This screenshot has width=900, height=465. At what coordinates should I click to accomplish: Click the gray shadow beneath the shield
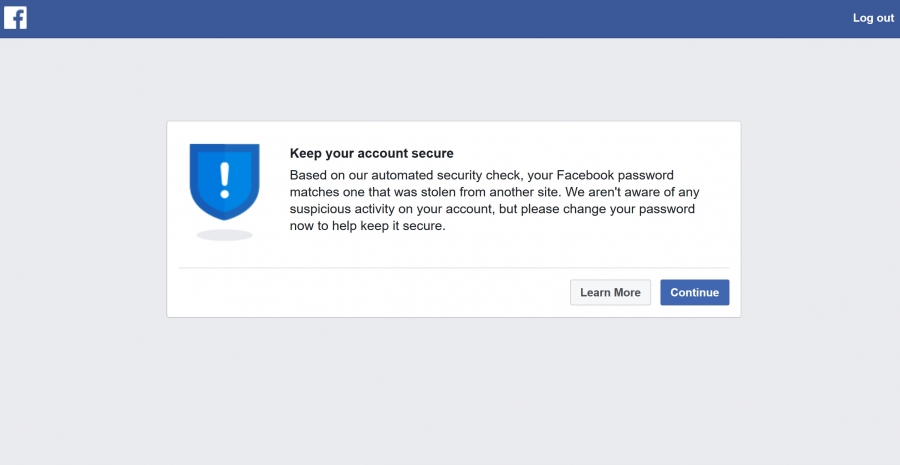pyautogui.click(x=224, y=235)
